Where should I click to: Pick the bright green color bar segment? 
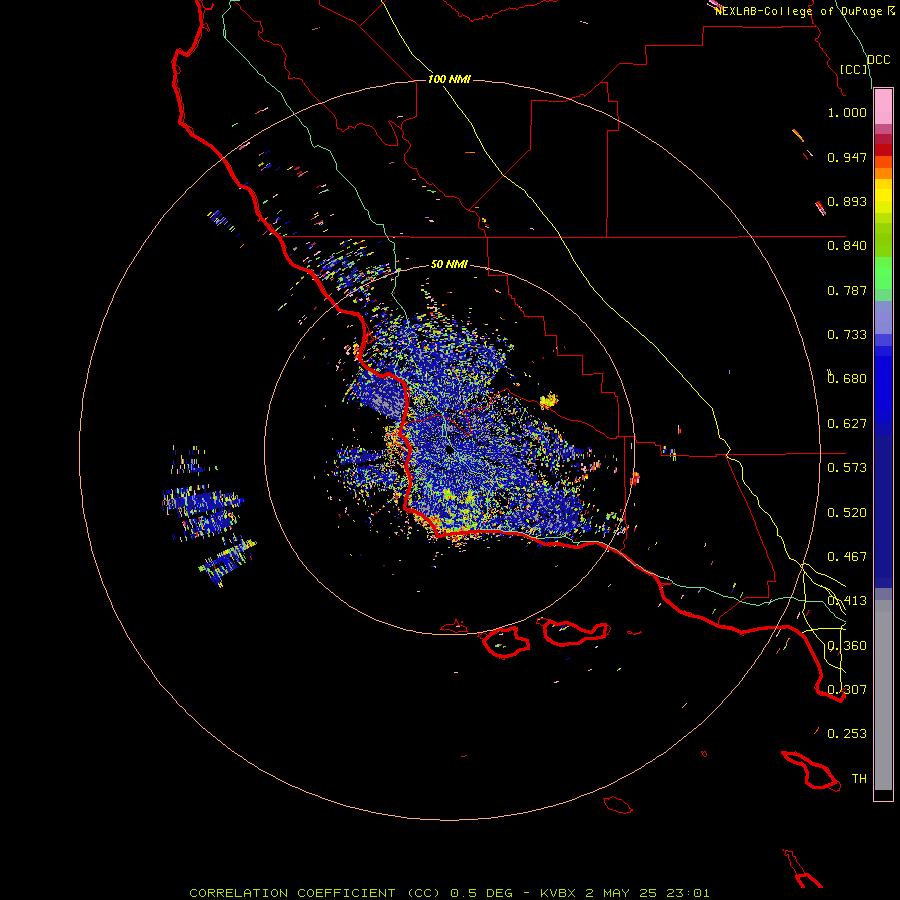click(x=883, y=273)
